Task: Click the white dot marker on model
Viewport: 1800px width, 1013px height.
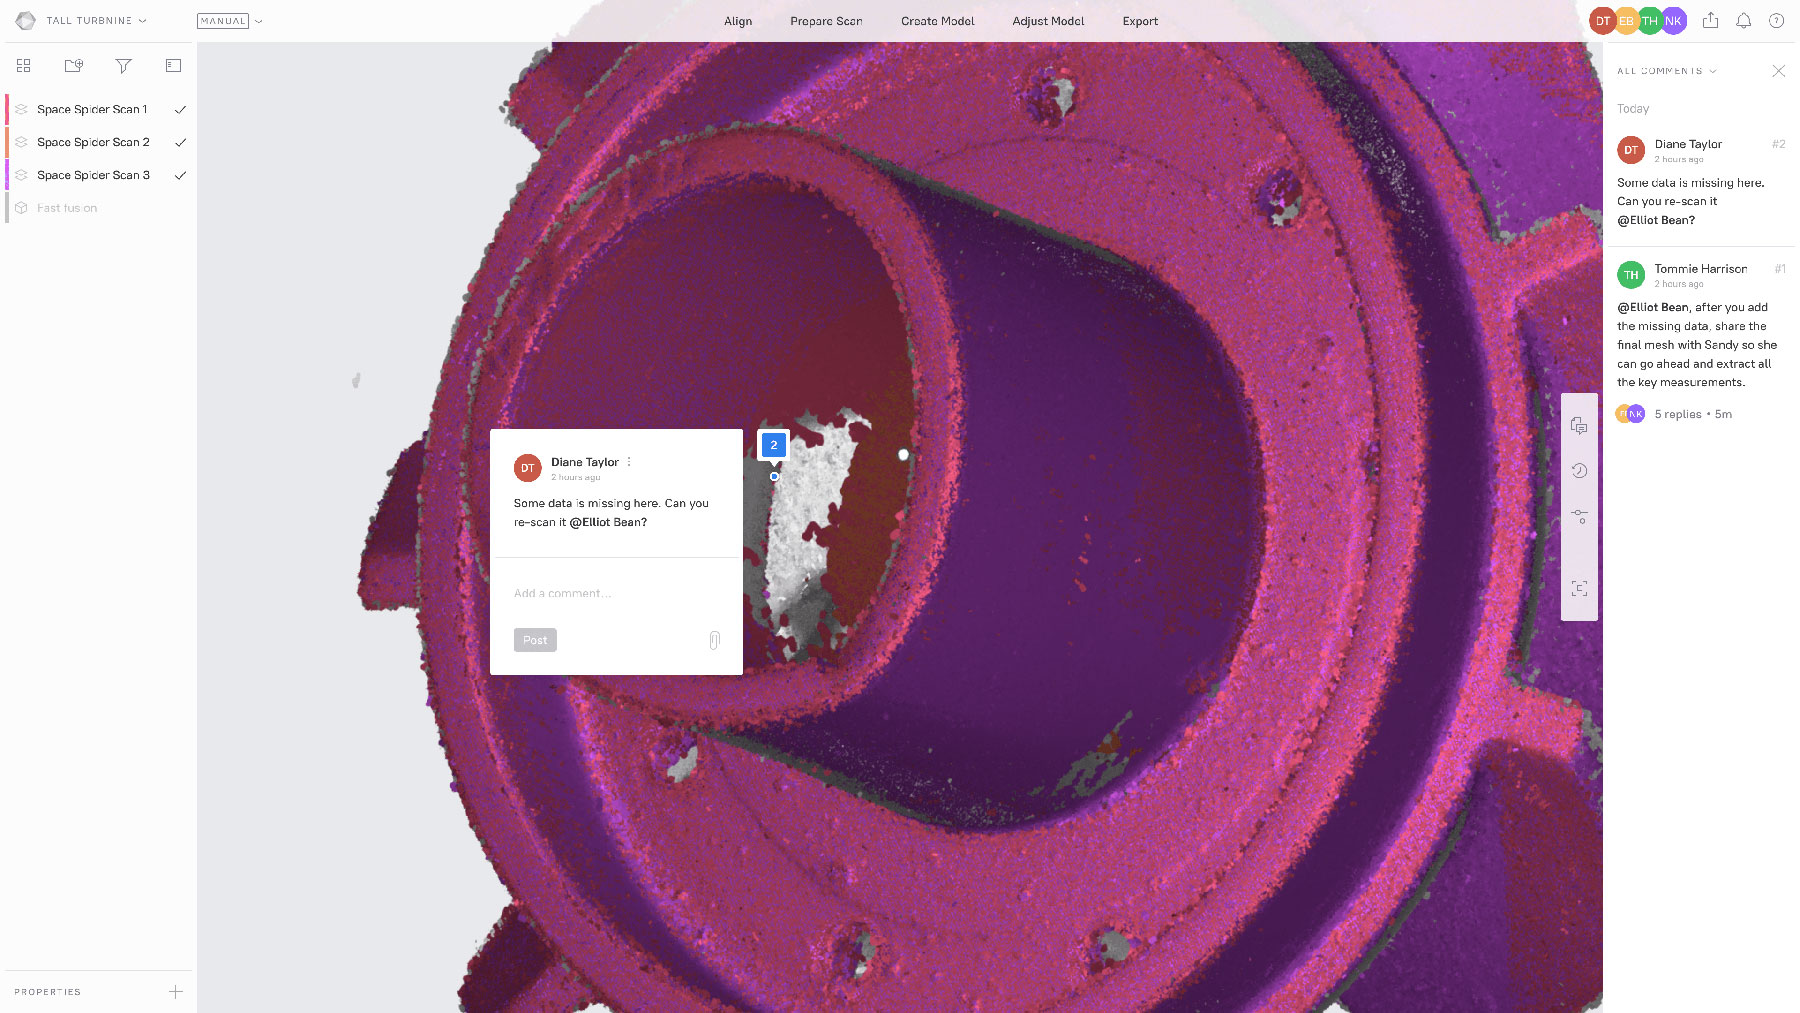Action: 903,455
